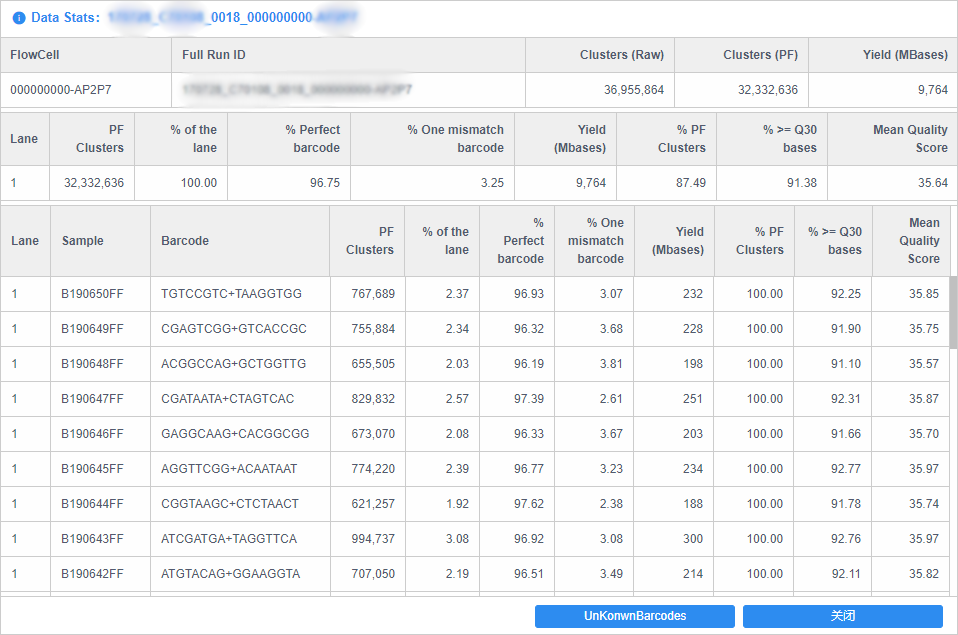Screen dimensions: 958x635
Task: Click barcode GAGGCAAG+CACGGCGG
Action: [235, 434]
